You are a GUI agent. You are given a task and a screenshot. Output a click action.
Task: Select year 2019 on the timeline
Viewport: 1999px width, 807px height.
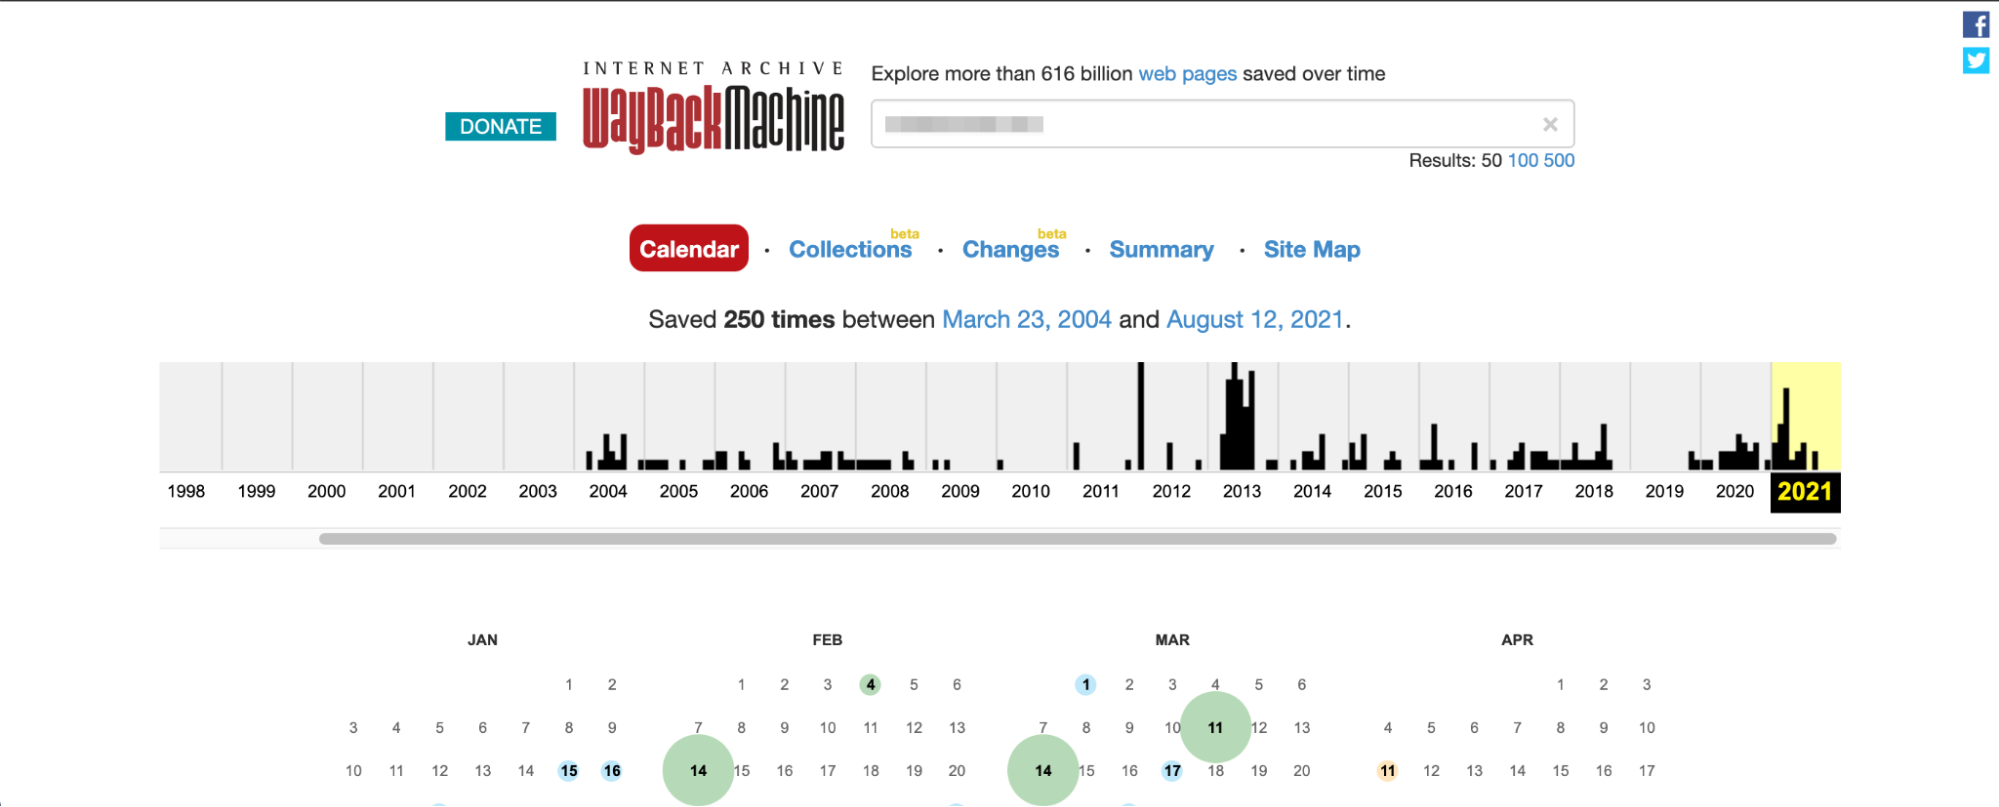coord(1665,491)
